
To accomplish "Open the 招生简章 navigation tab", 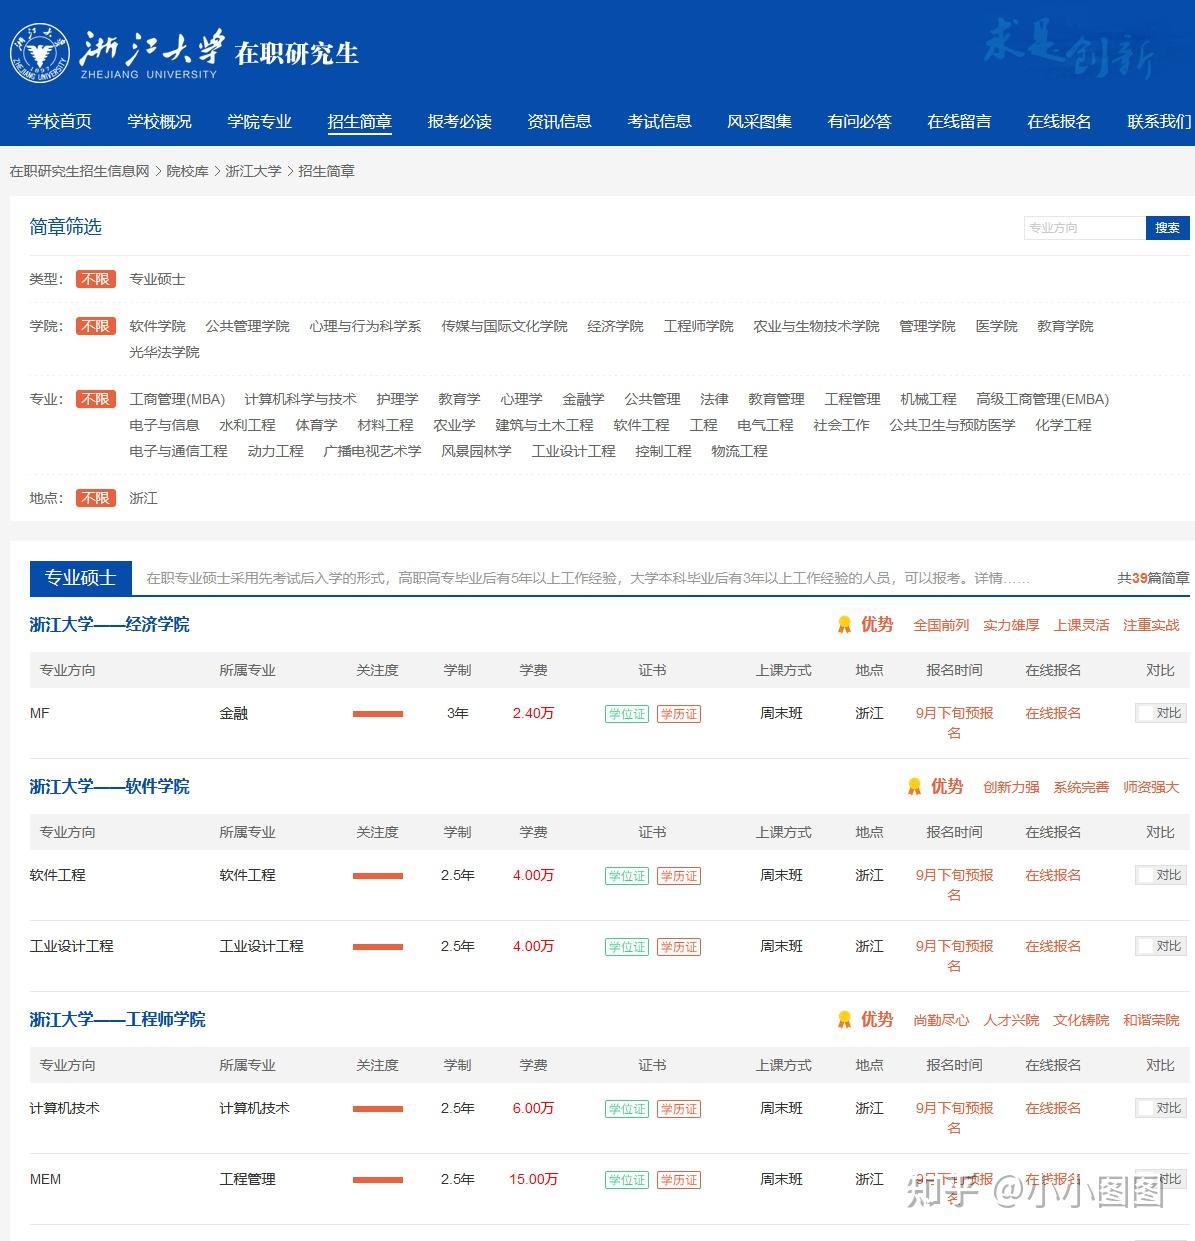I will point(360,121).
